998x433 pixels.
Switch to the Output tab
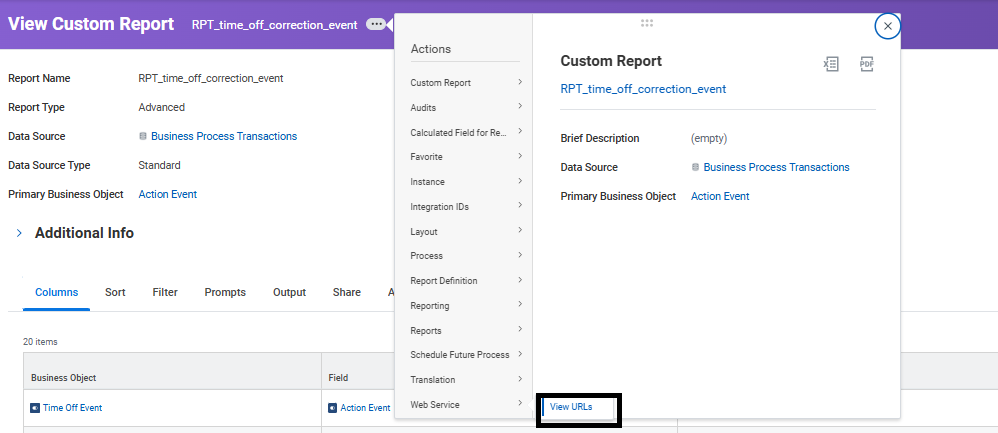click(290, 292)
